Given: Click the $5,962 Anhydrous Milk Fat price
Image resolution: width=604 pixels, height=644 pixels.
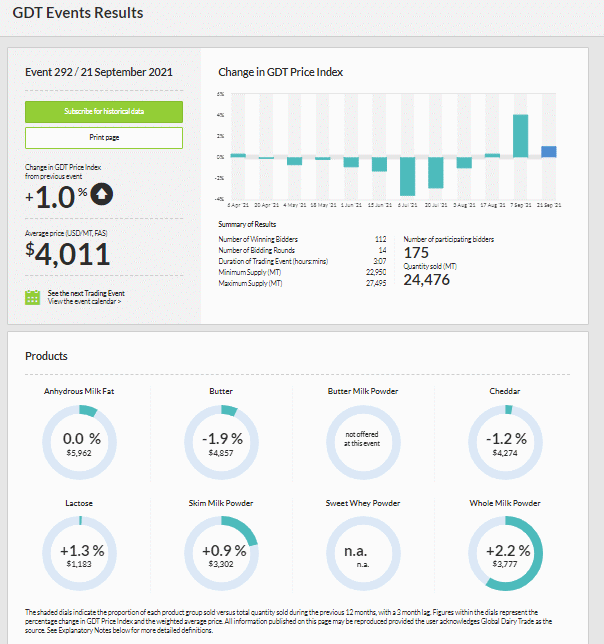Looking at the screenshot, I should pyautogui.click(x=79, y=453).
